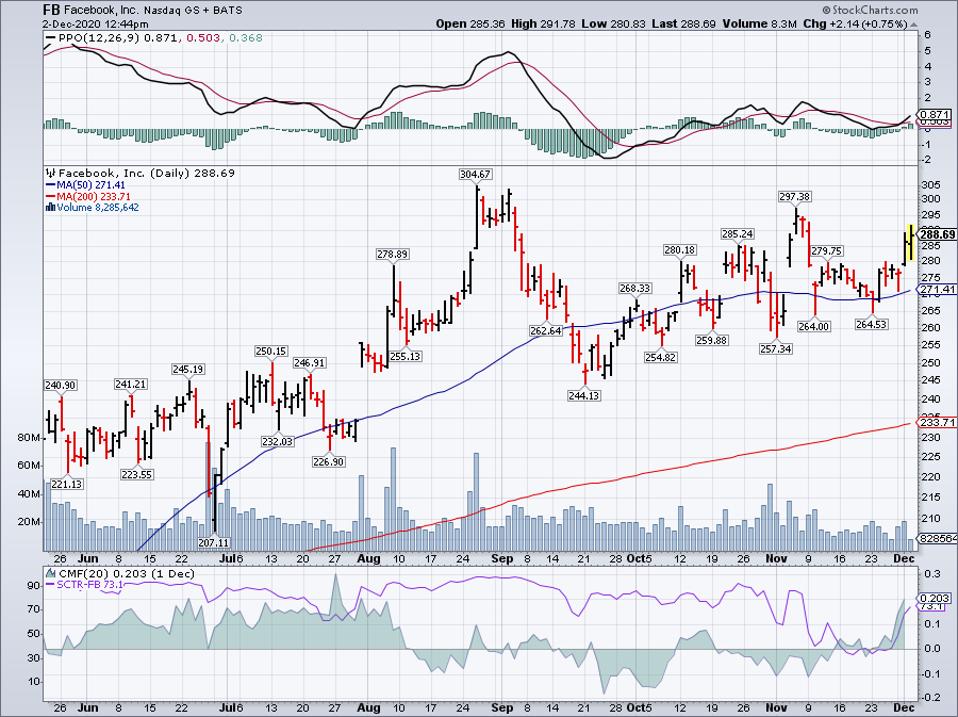Click the 240.90 price label
This screenshot has height=717, width=958.
(x=60, y=385)
